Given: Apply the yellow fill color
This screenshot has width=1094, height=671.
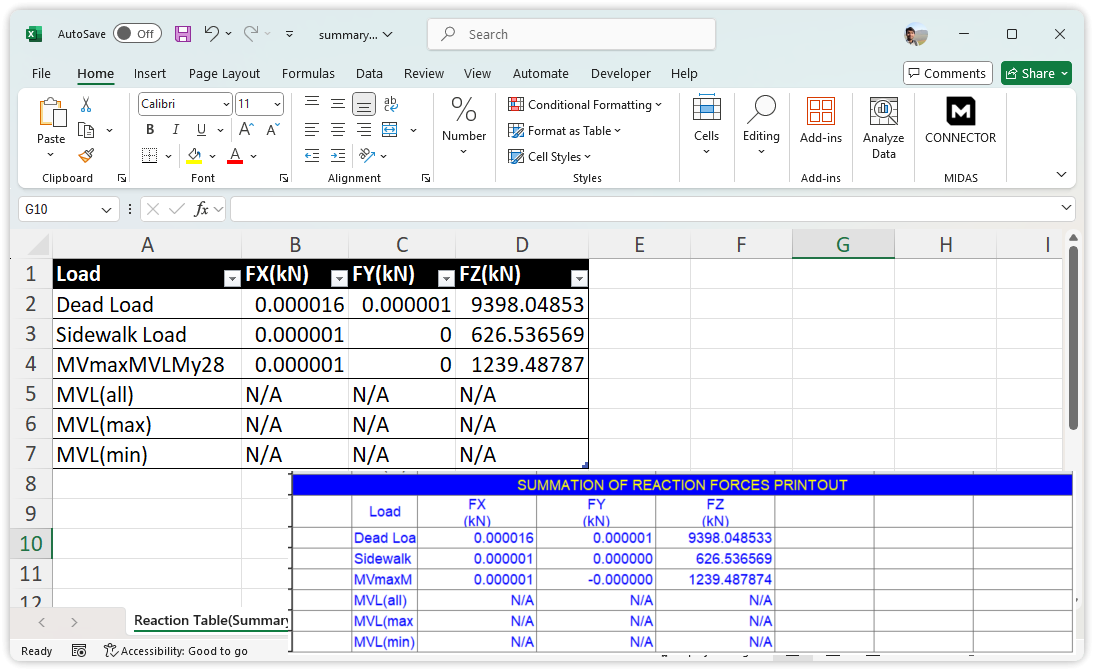Looking at the screenshot, I should tap(195, 156).
